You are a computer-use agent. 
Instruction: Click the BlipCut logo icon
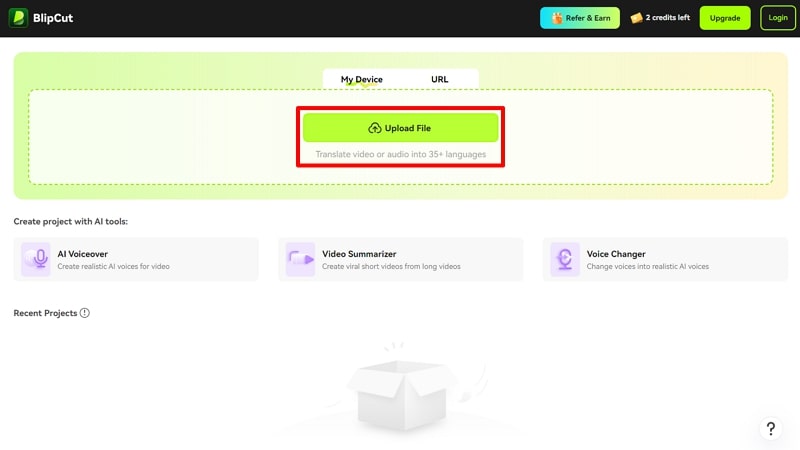pyautogui.click(x=19, y=18)
